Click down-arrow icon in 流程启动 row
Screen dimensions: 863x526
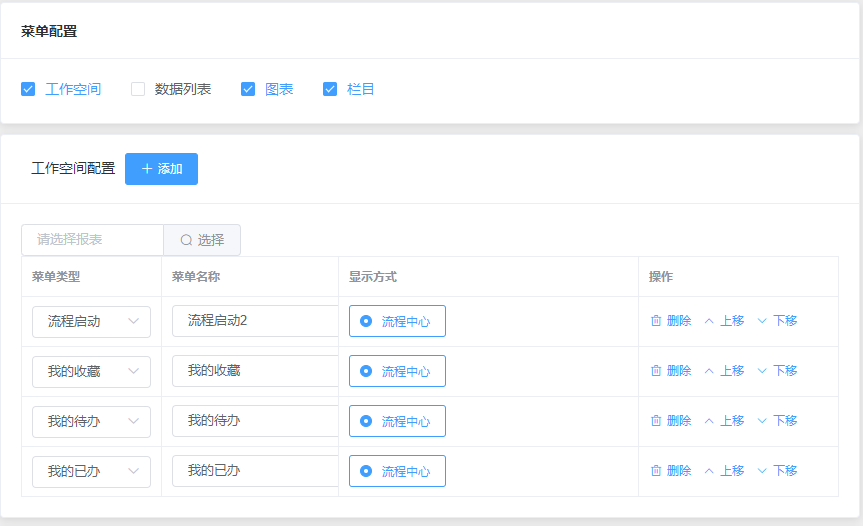(x=762, y=321)
